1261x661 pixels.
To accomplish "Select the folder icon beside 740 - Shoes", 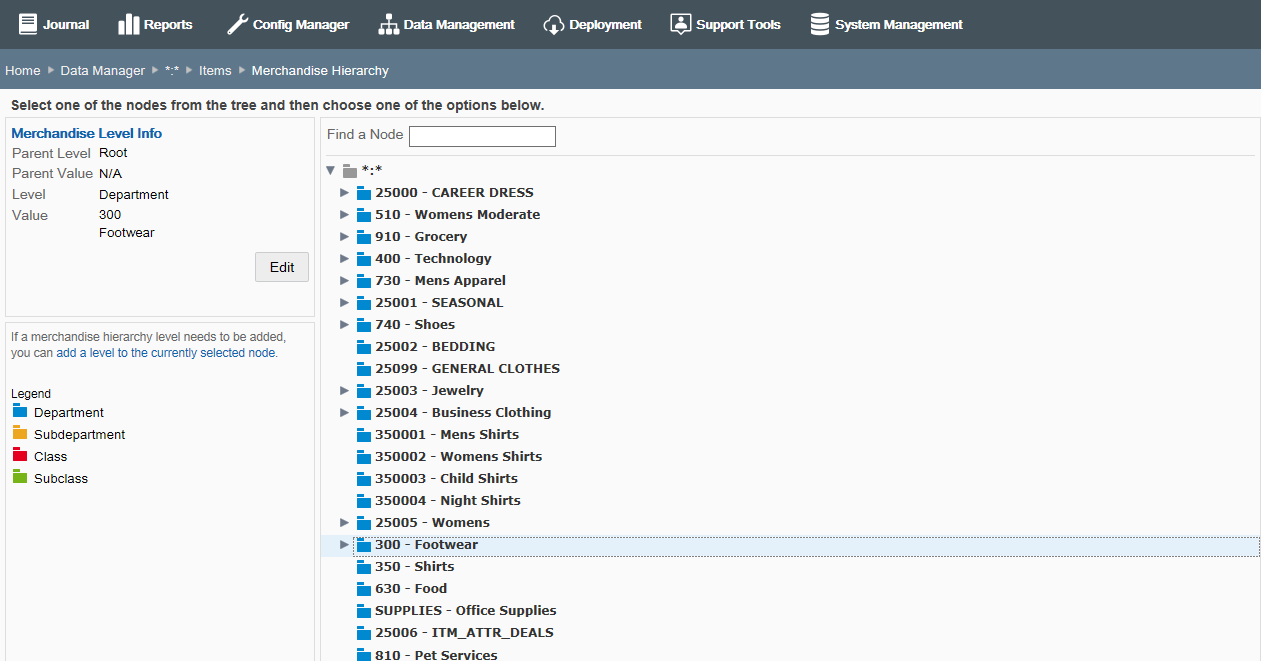I will coord(362,324).
